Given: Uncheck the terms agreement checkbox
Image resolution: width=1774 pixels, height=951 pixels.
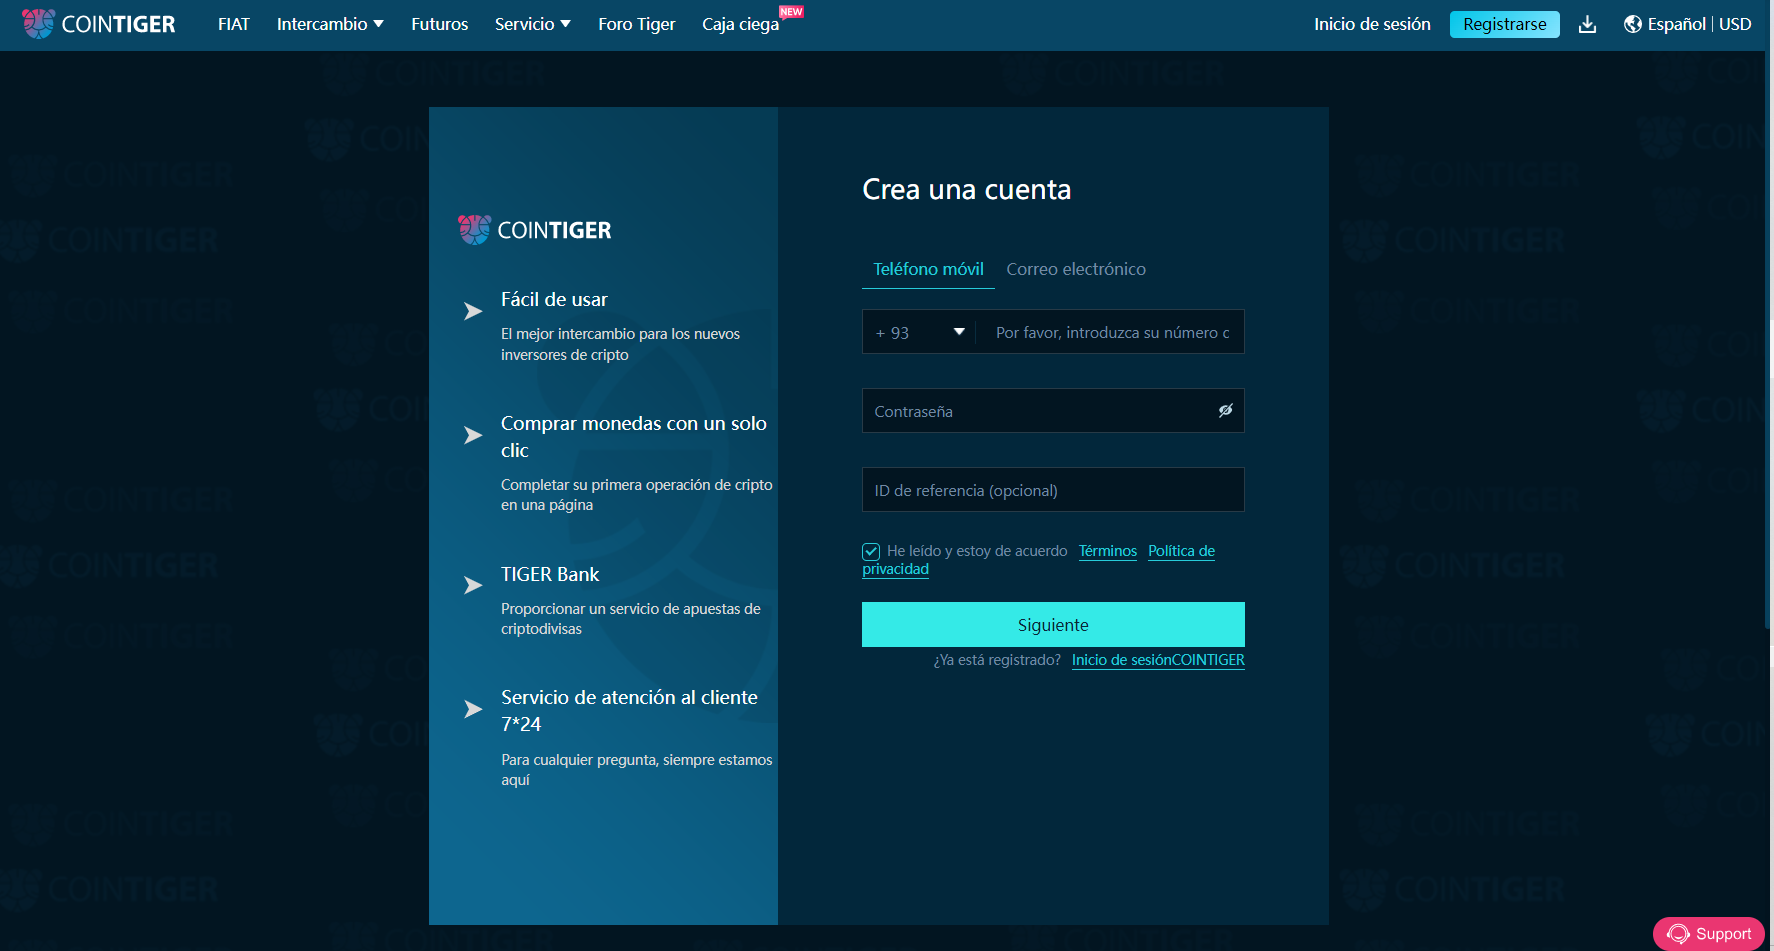Looking at the screenshot, I should [x=871, y=551].
